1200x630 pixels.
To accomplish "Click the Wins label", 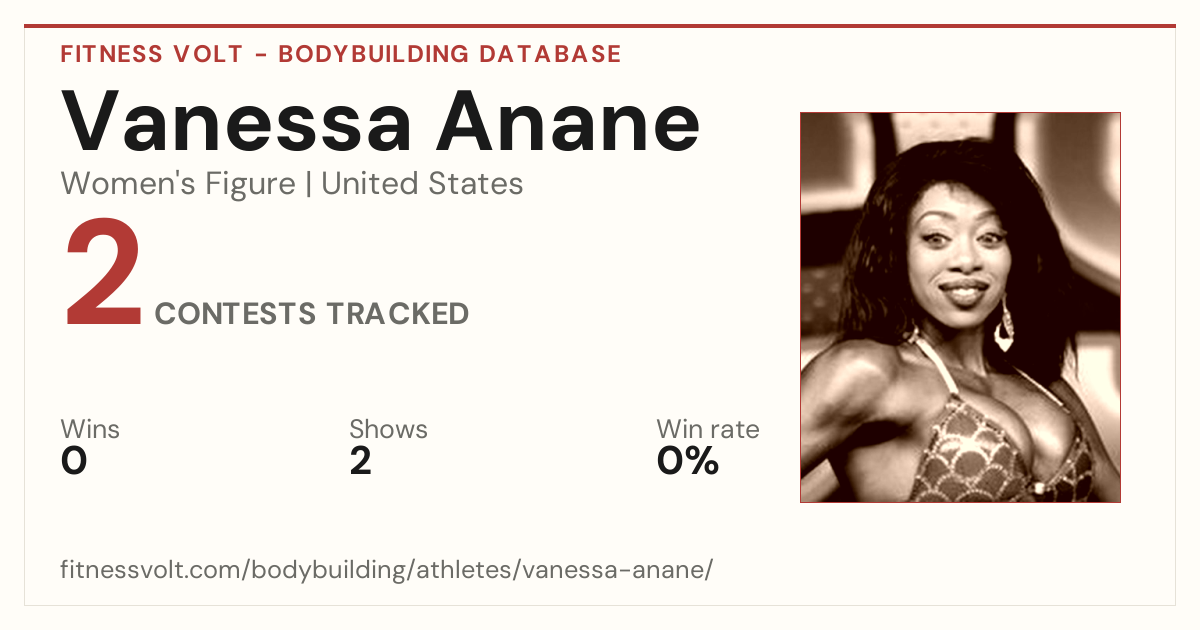I will (x=90, y=429).
